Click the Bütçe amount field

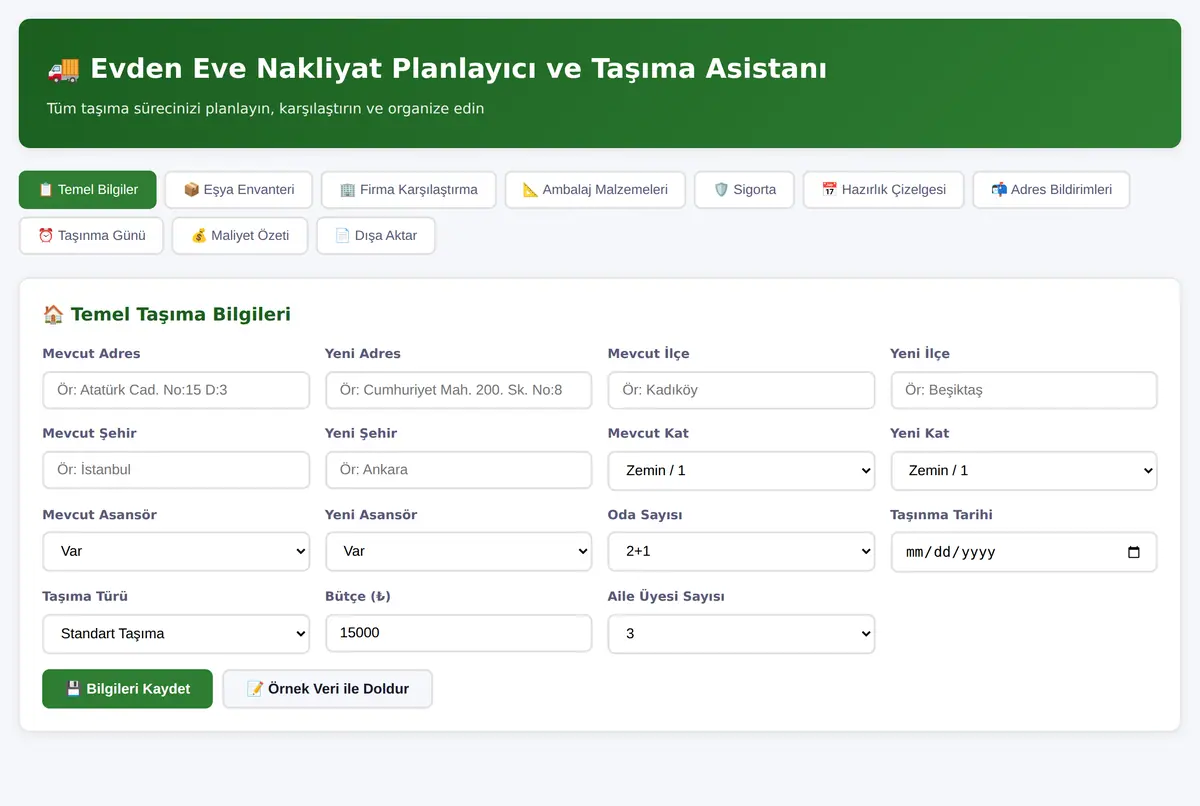pyautogui.click(x=459, y=633)
